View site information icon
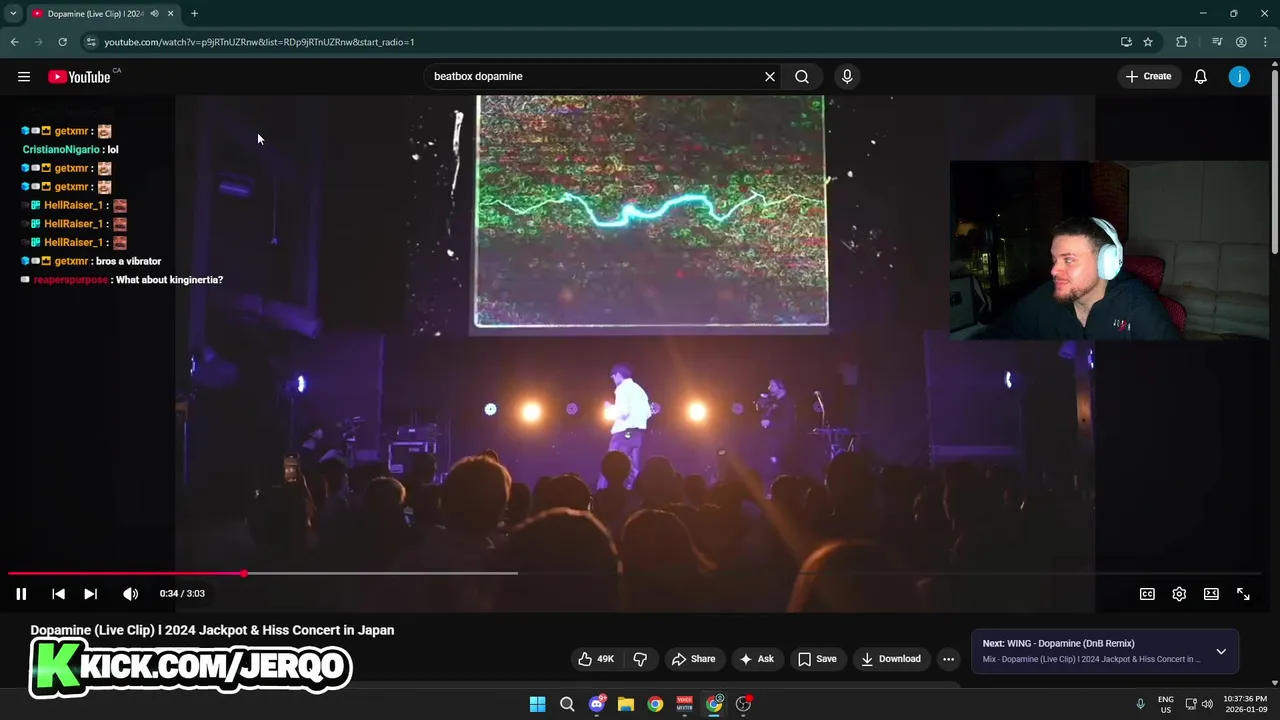The width and height of the screenshot is (1280, 720). click(x=91, y=42)
